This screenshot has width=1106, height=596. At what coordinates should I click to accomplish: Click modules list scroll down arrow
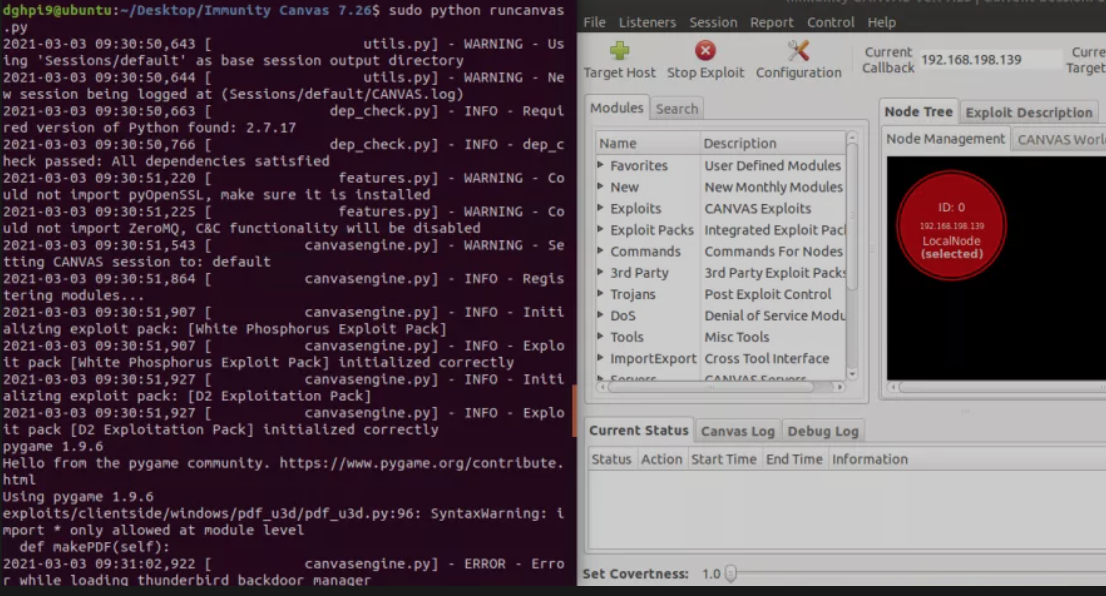tap(851, 374)
